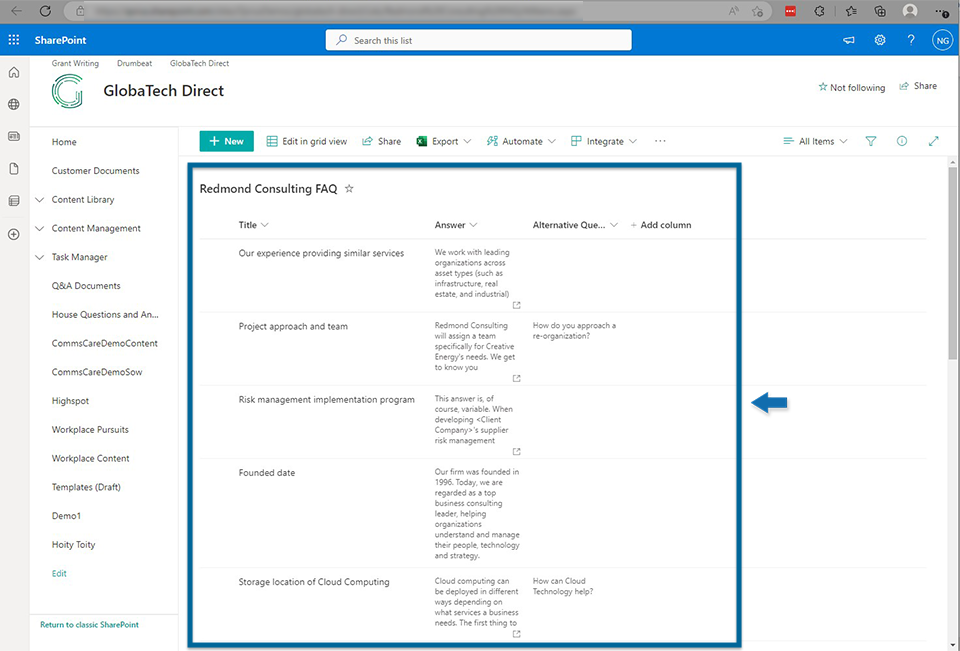Screen dimensions: 960x651
Task: Favorite the Redmond Consulting FAQ list star
Action: click(x=349, y=188)
